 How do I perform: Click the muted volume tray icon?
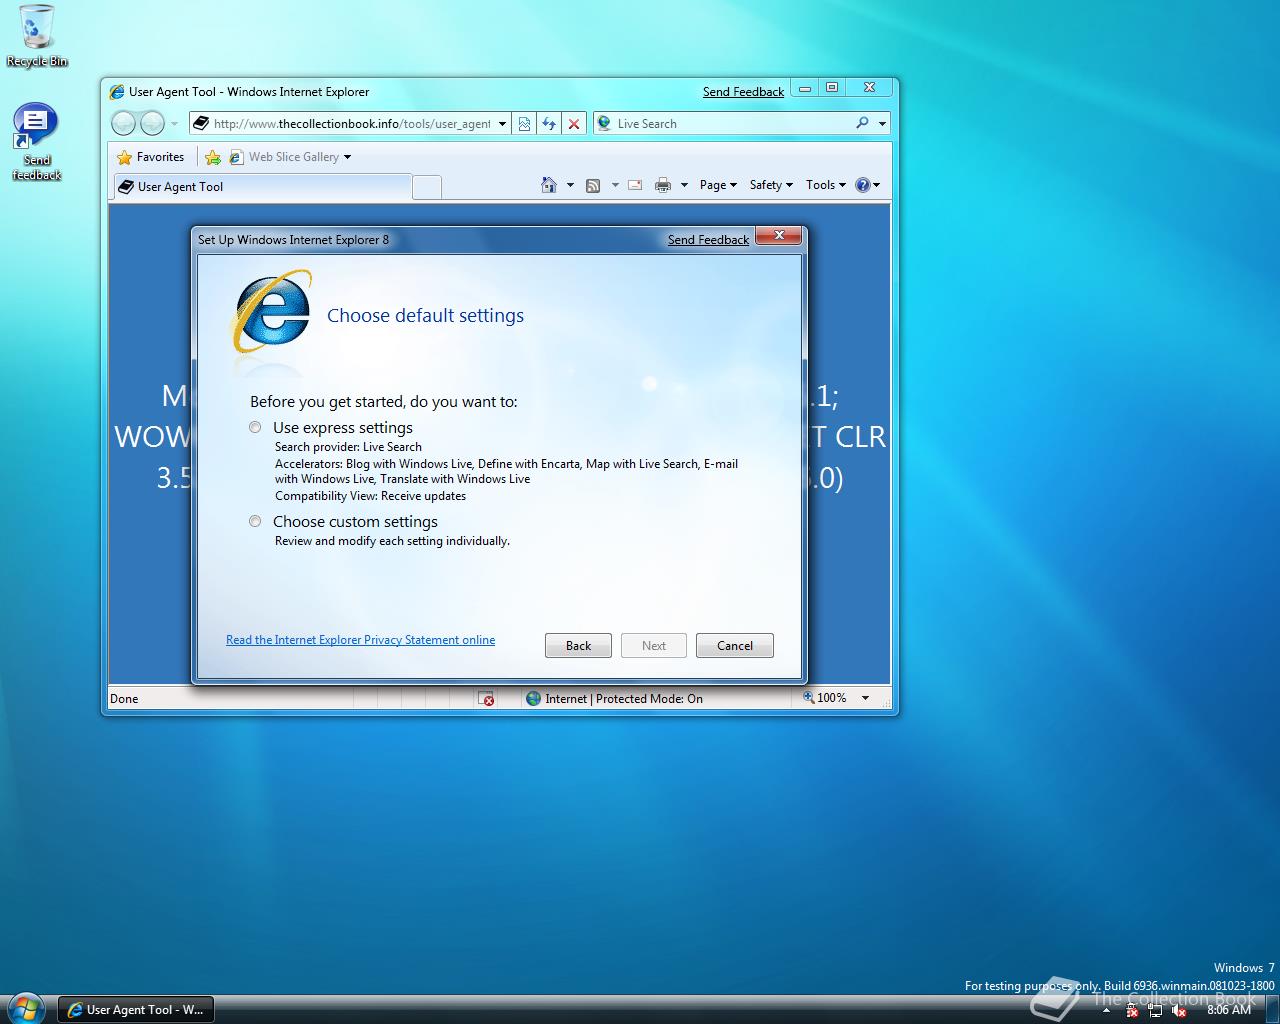pyautogui.click(x=1179, y=1011)
